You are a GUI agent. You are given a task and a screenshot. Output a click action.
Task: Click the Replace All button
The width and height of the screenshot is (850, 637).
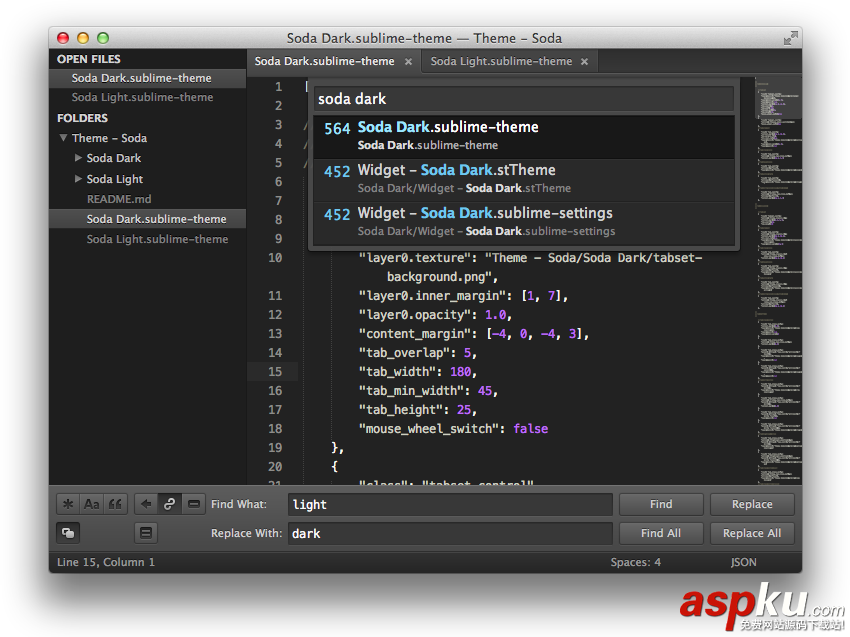(x=752, y=533)
